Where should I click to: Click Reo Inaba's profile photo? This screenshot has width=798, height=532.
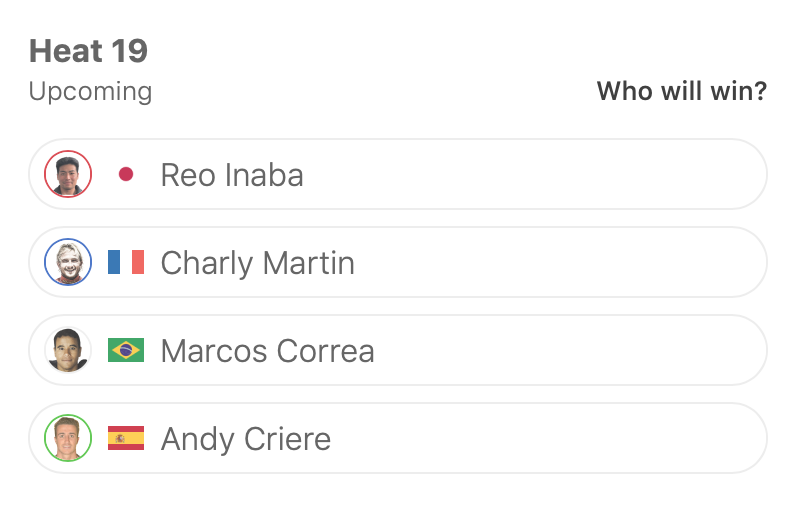tap(68, 174)
